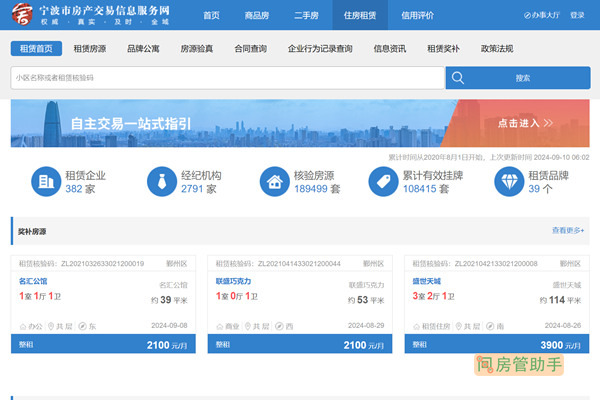Click the 2791 家 agency count

pos(199,189)
